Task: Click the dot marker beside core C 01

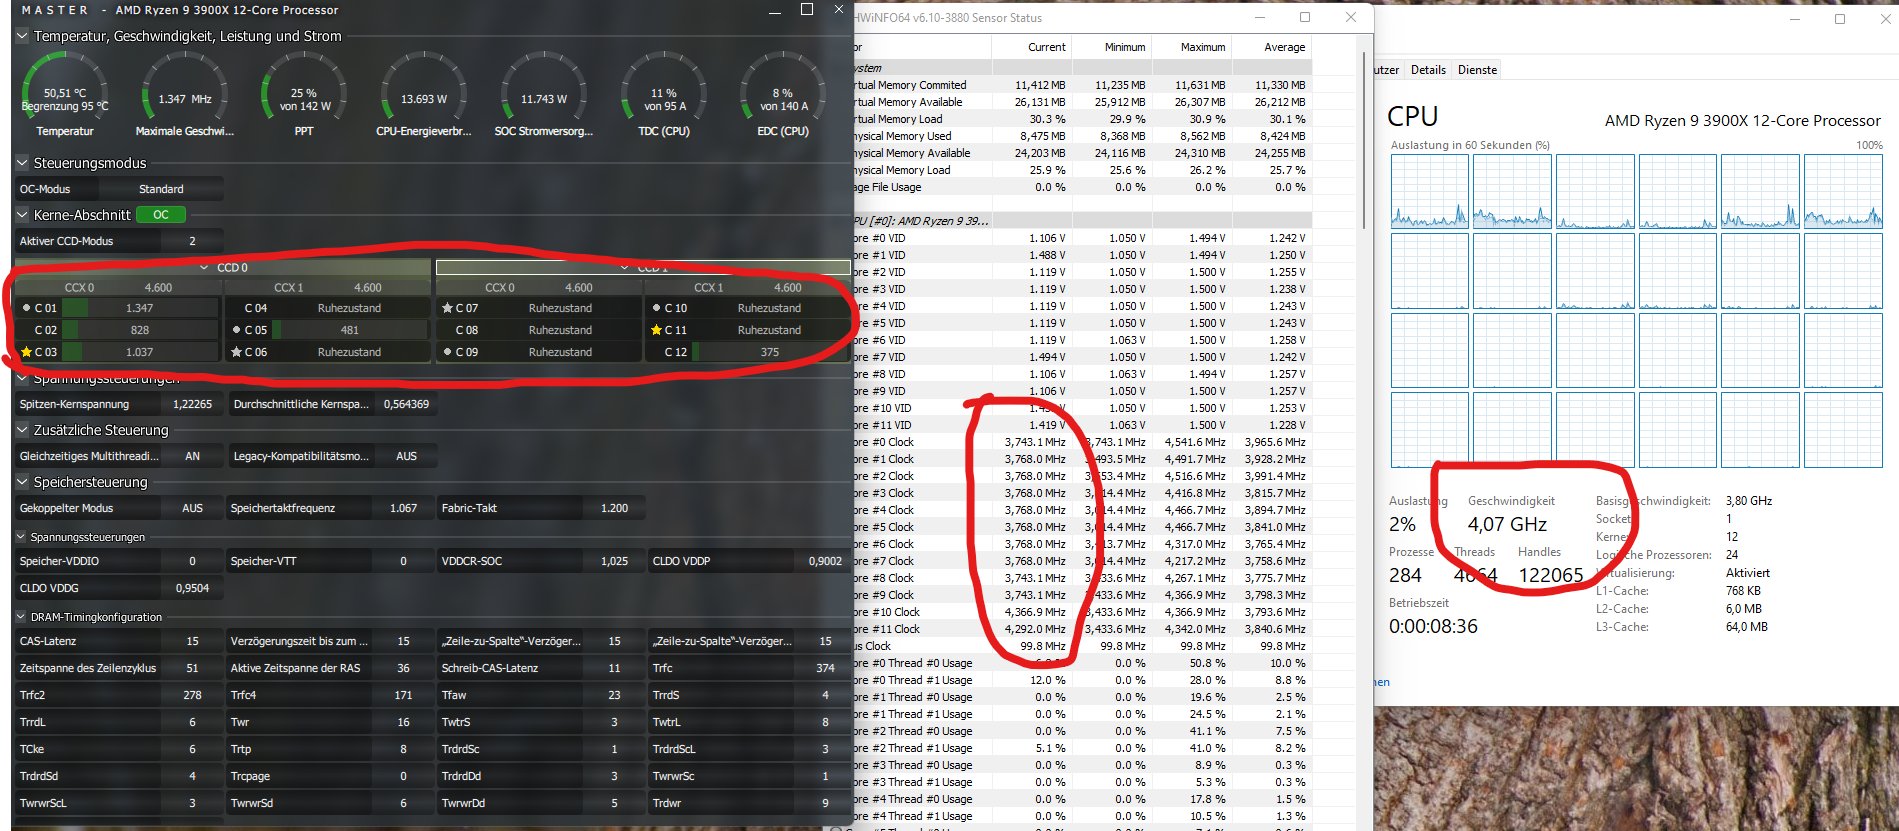Action: (26, 308)
